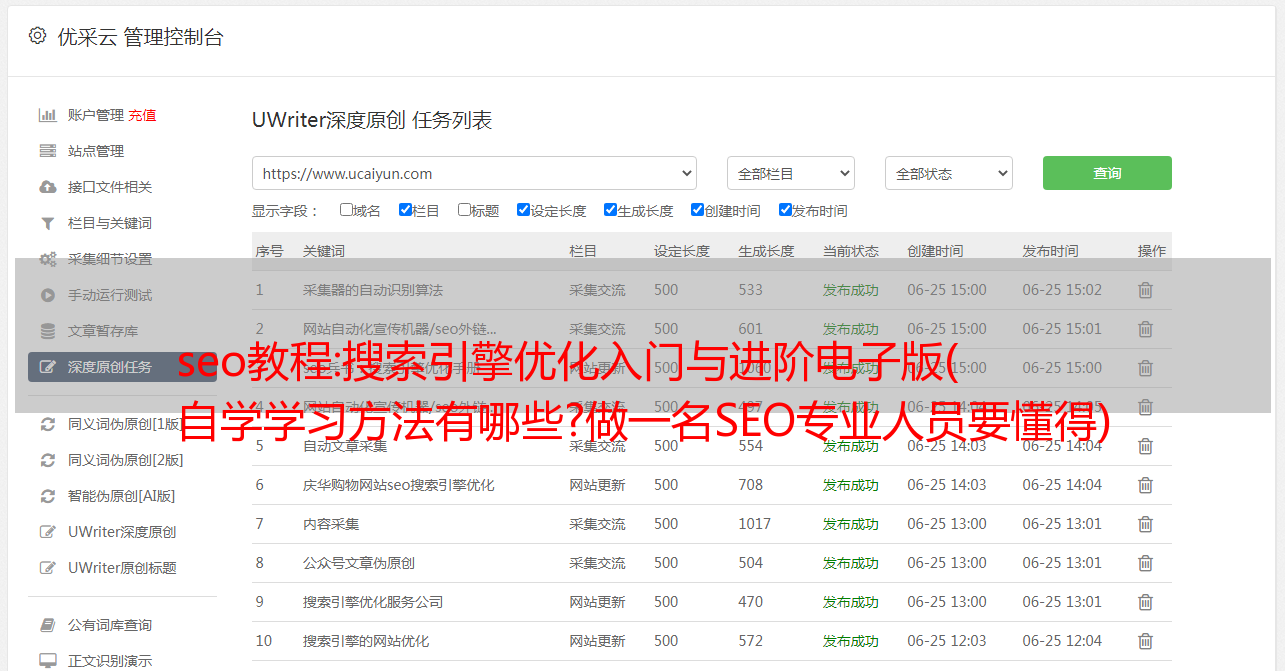Delete the 内容采集 task
The image size is (1285, 671).
(x=1145, y=524)
